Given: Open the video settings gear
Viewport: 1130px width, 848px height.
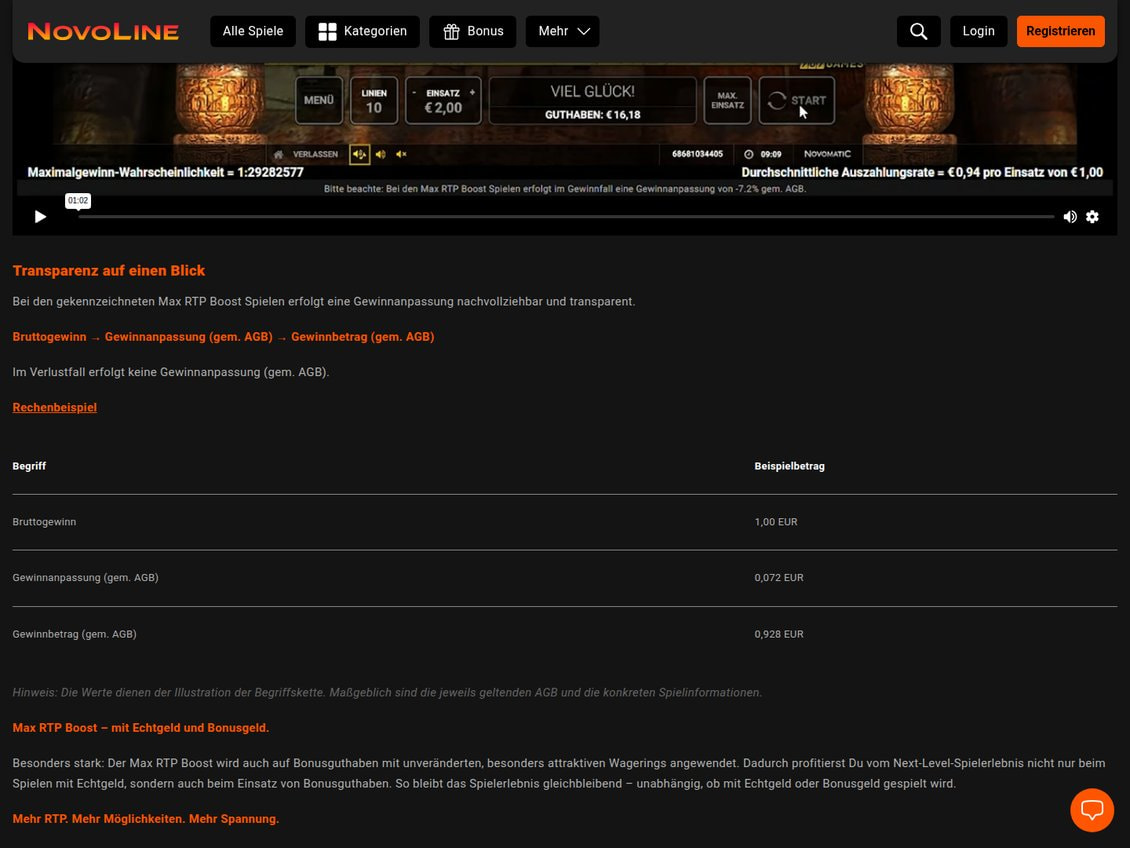Looking at the screenshot, I should (x=1093, y=217).
